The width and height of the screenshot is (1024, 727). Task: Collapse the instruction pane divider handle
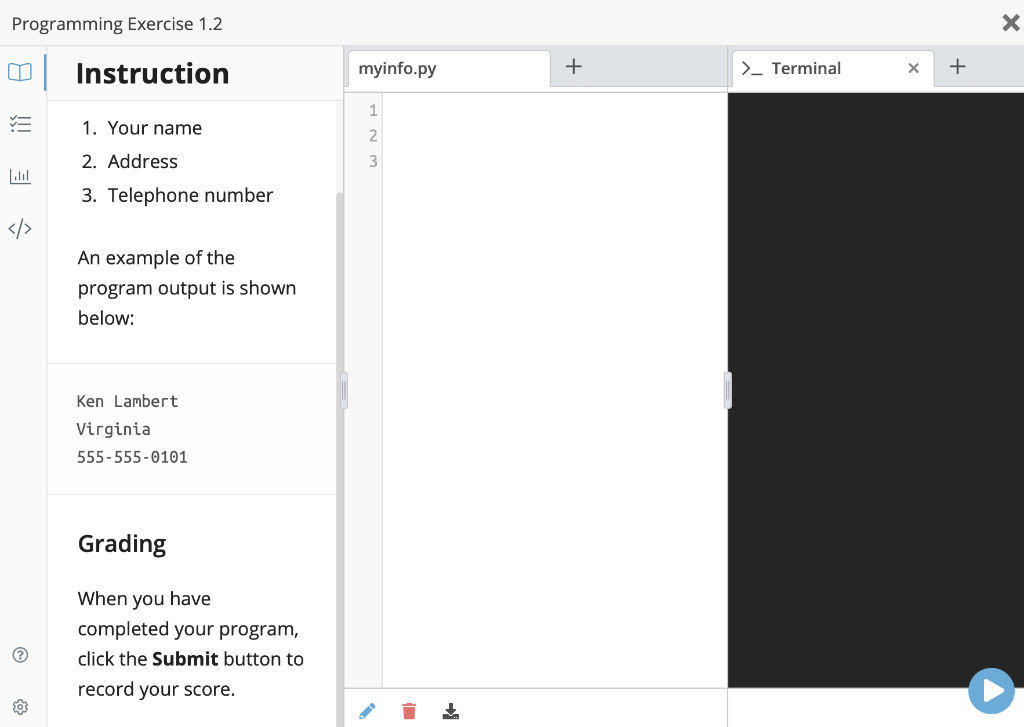tap(344, 390)
